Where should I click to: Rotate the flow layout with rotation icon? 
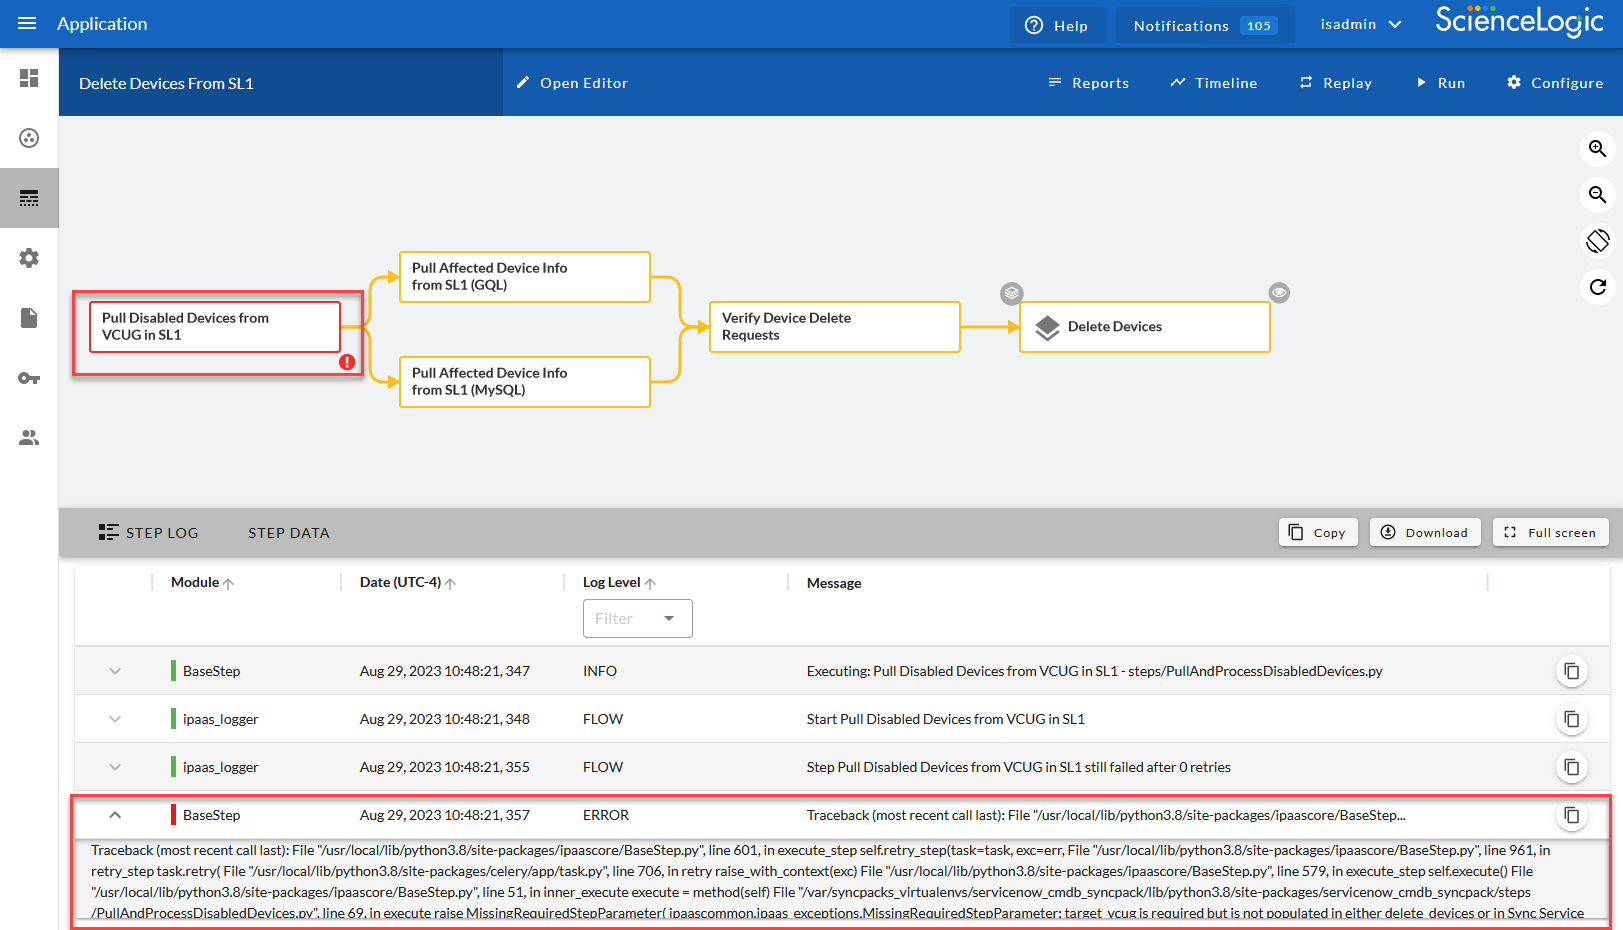[x=1597, y=241]
